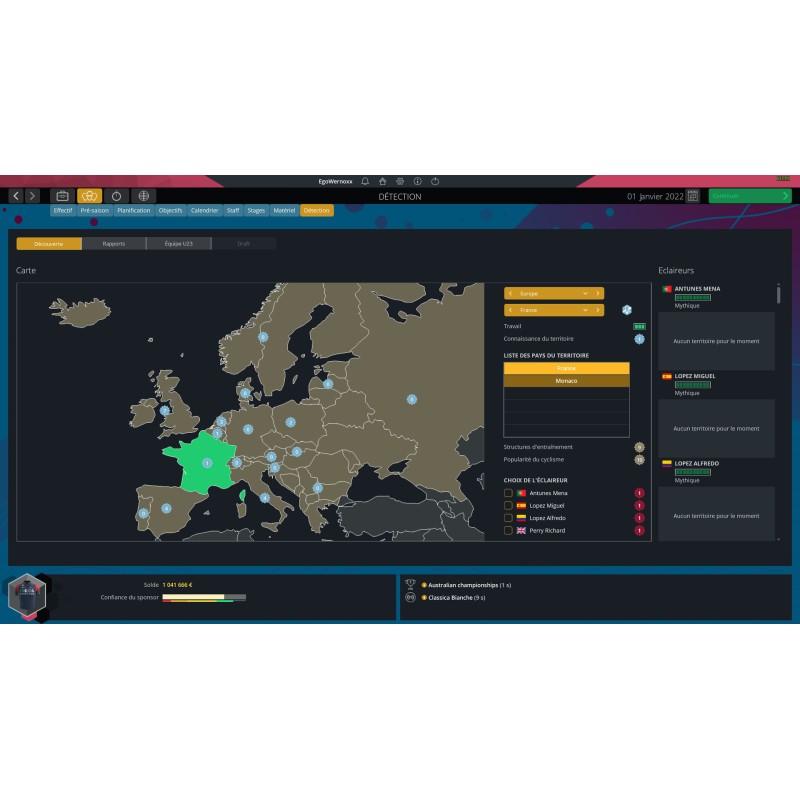This screenshot has height=800, width=800.
Task: Check the Antunes Mena scout checkbox
Action: [x=508, y=493]
